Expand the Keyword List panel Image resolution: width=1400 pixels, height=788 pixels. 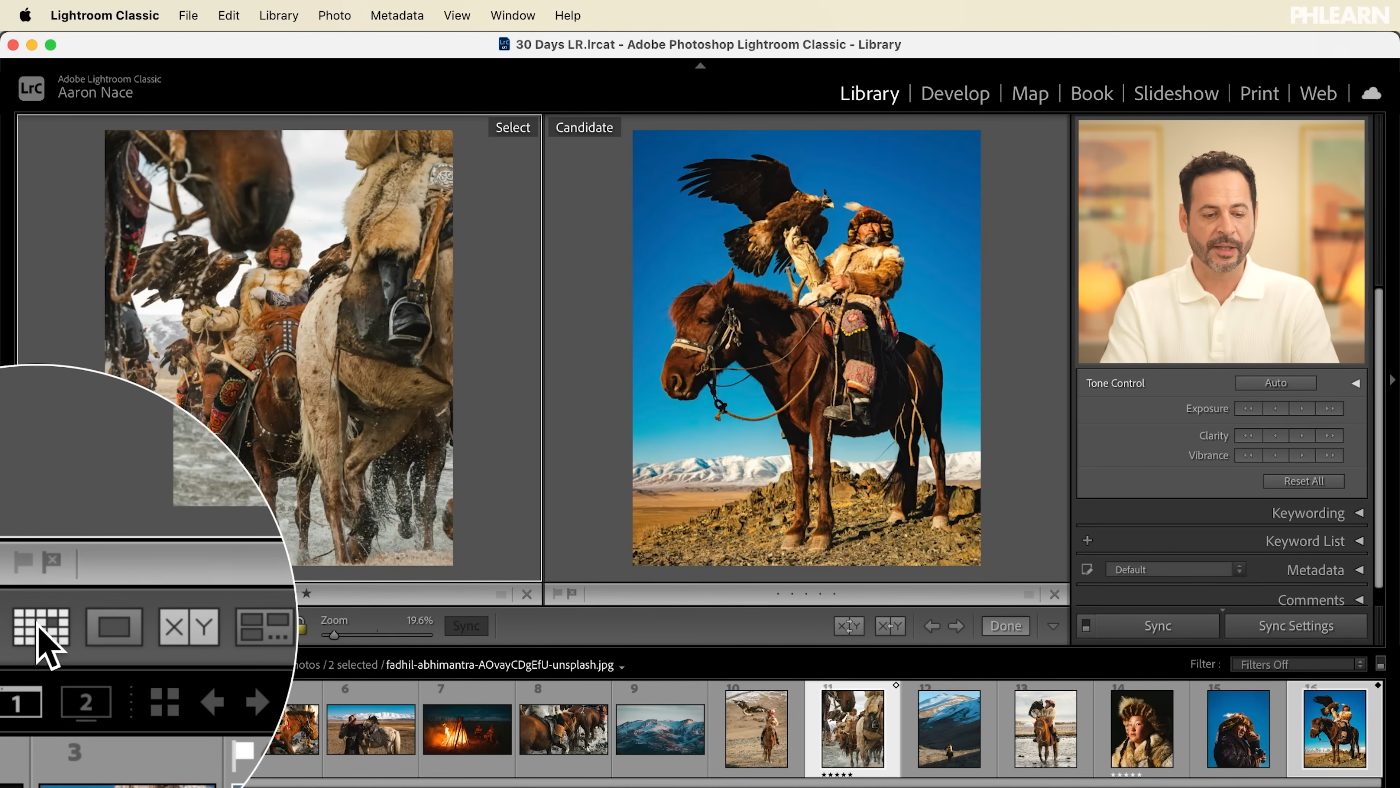point(1359,541)
